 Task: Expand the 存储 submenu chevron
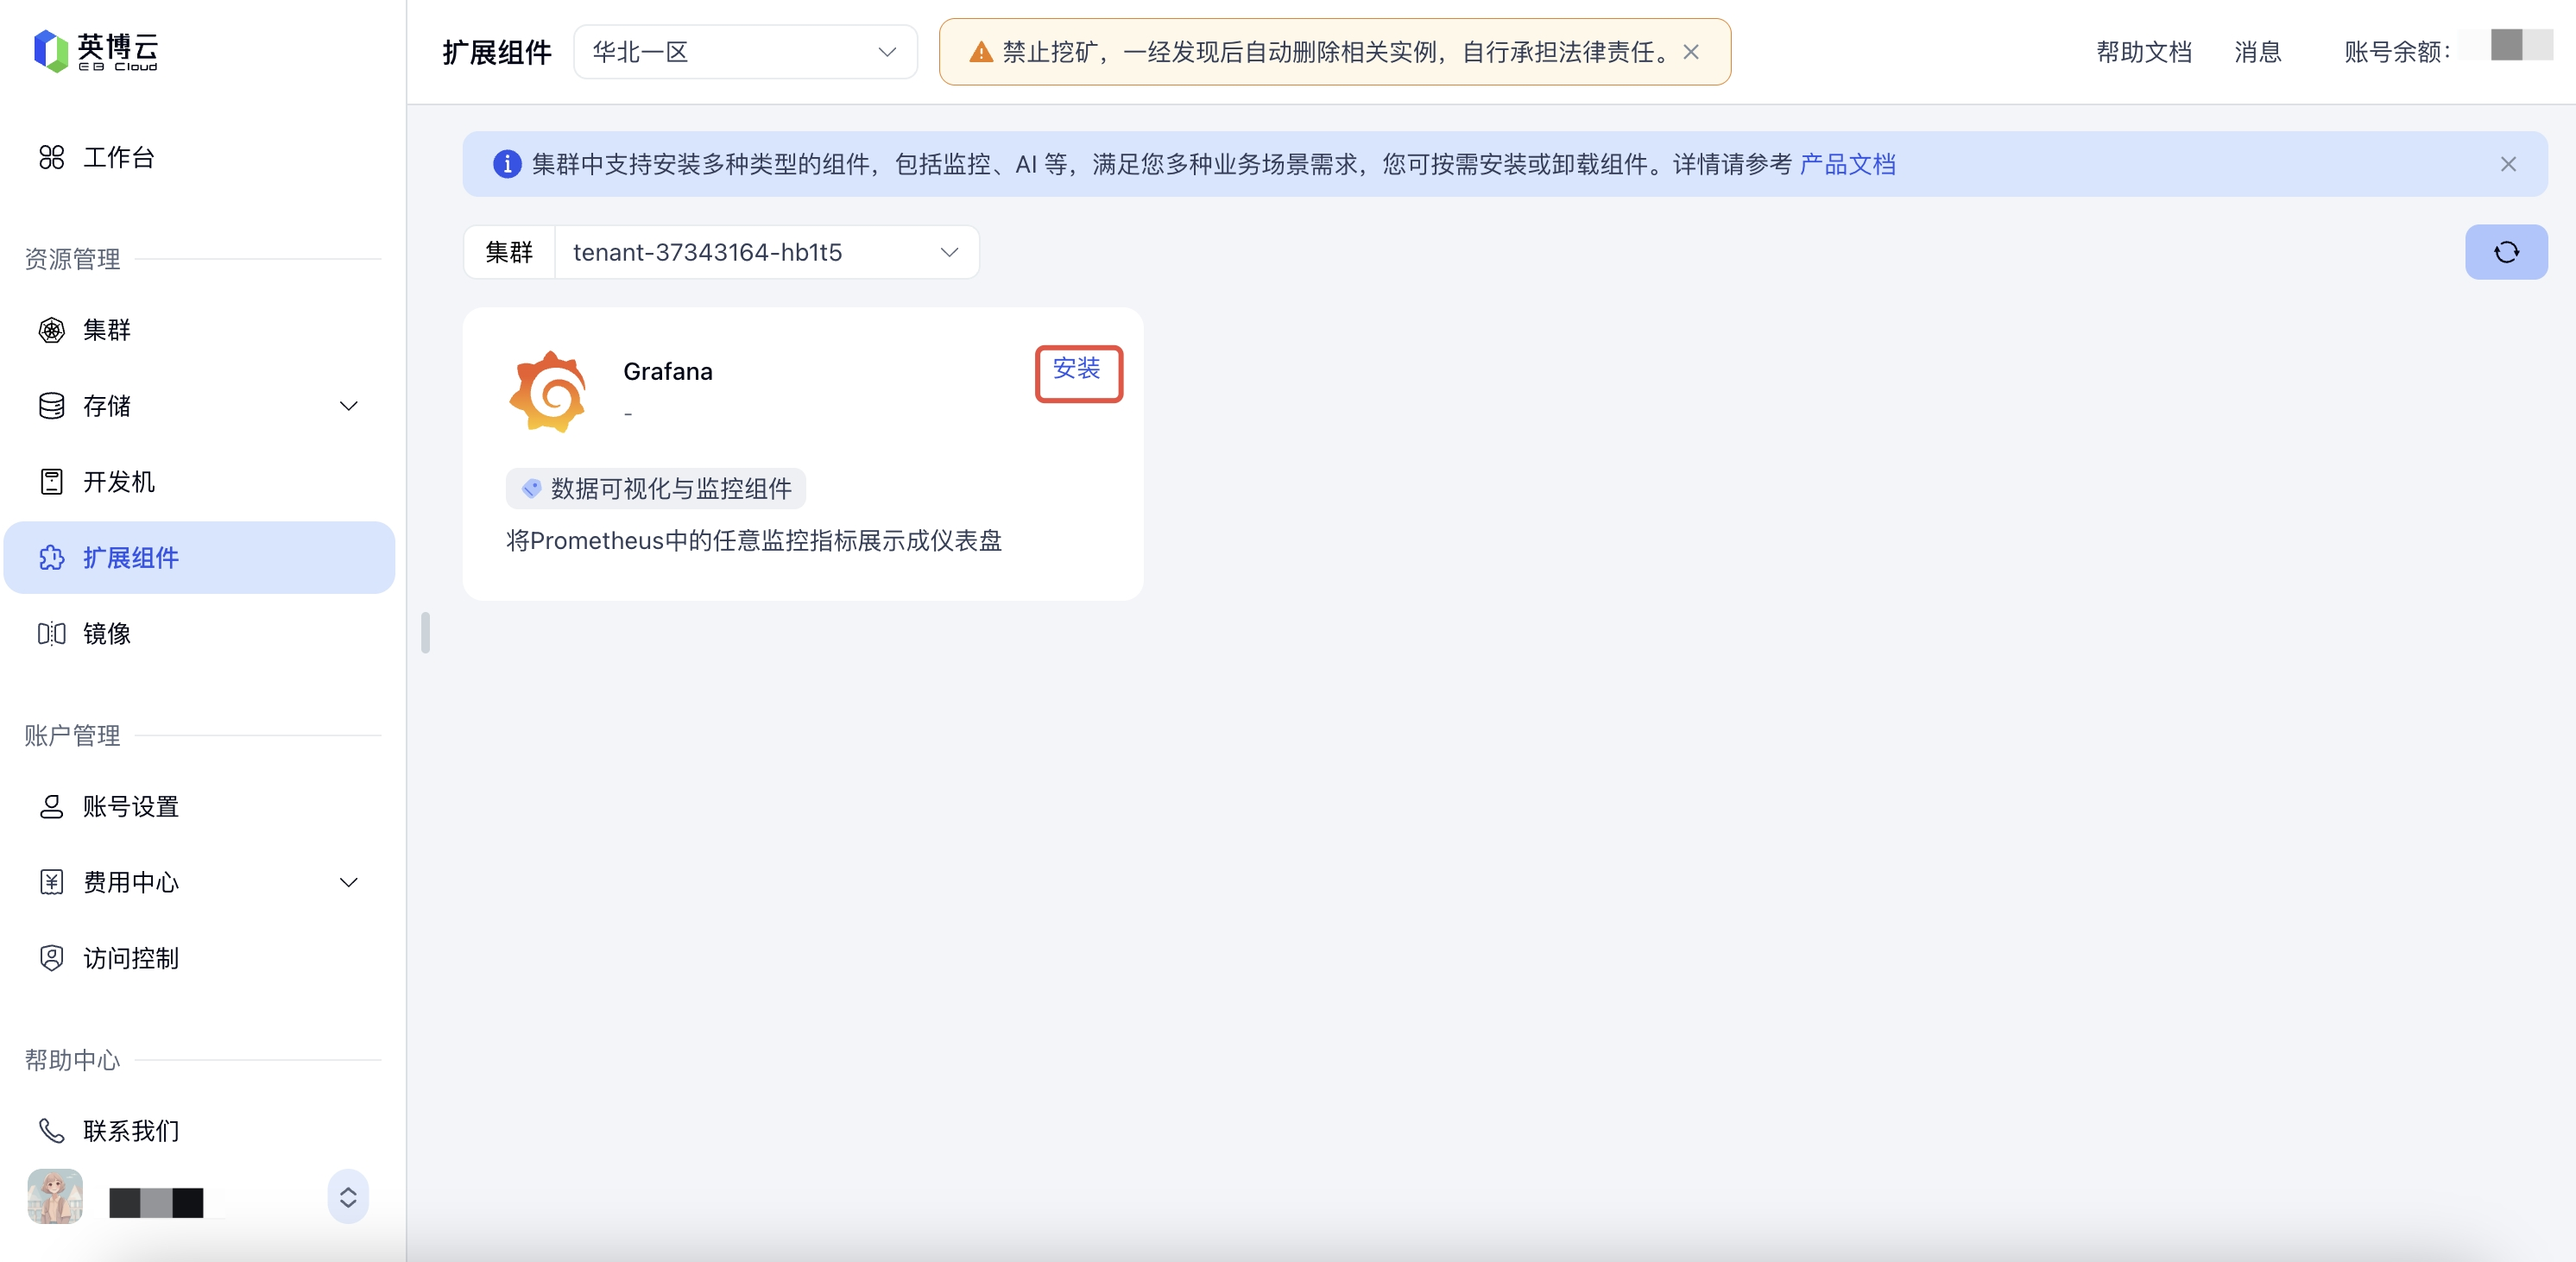[348, 406]
